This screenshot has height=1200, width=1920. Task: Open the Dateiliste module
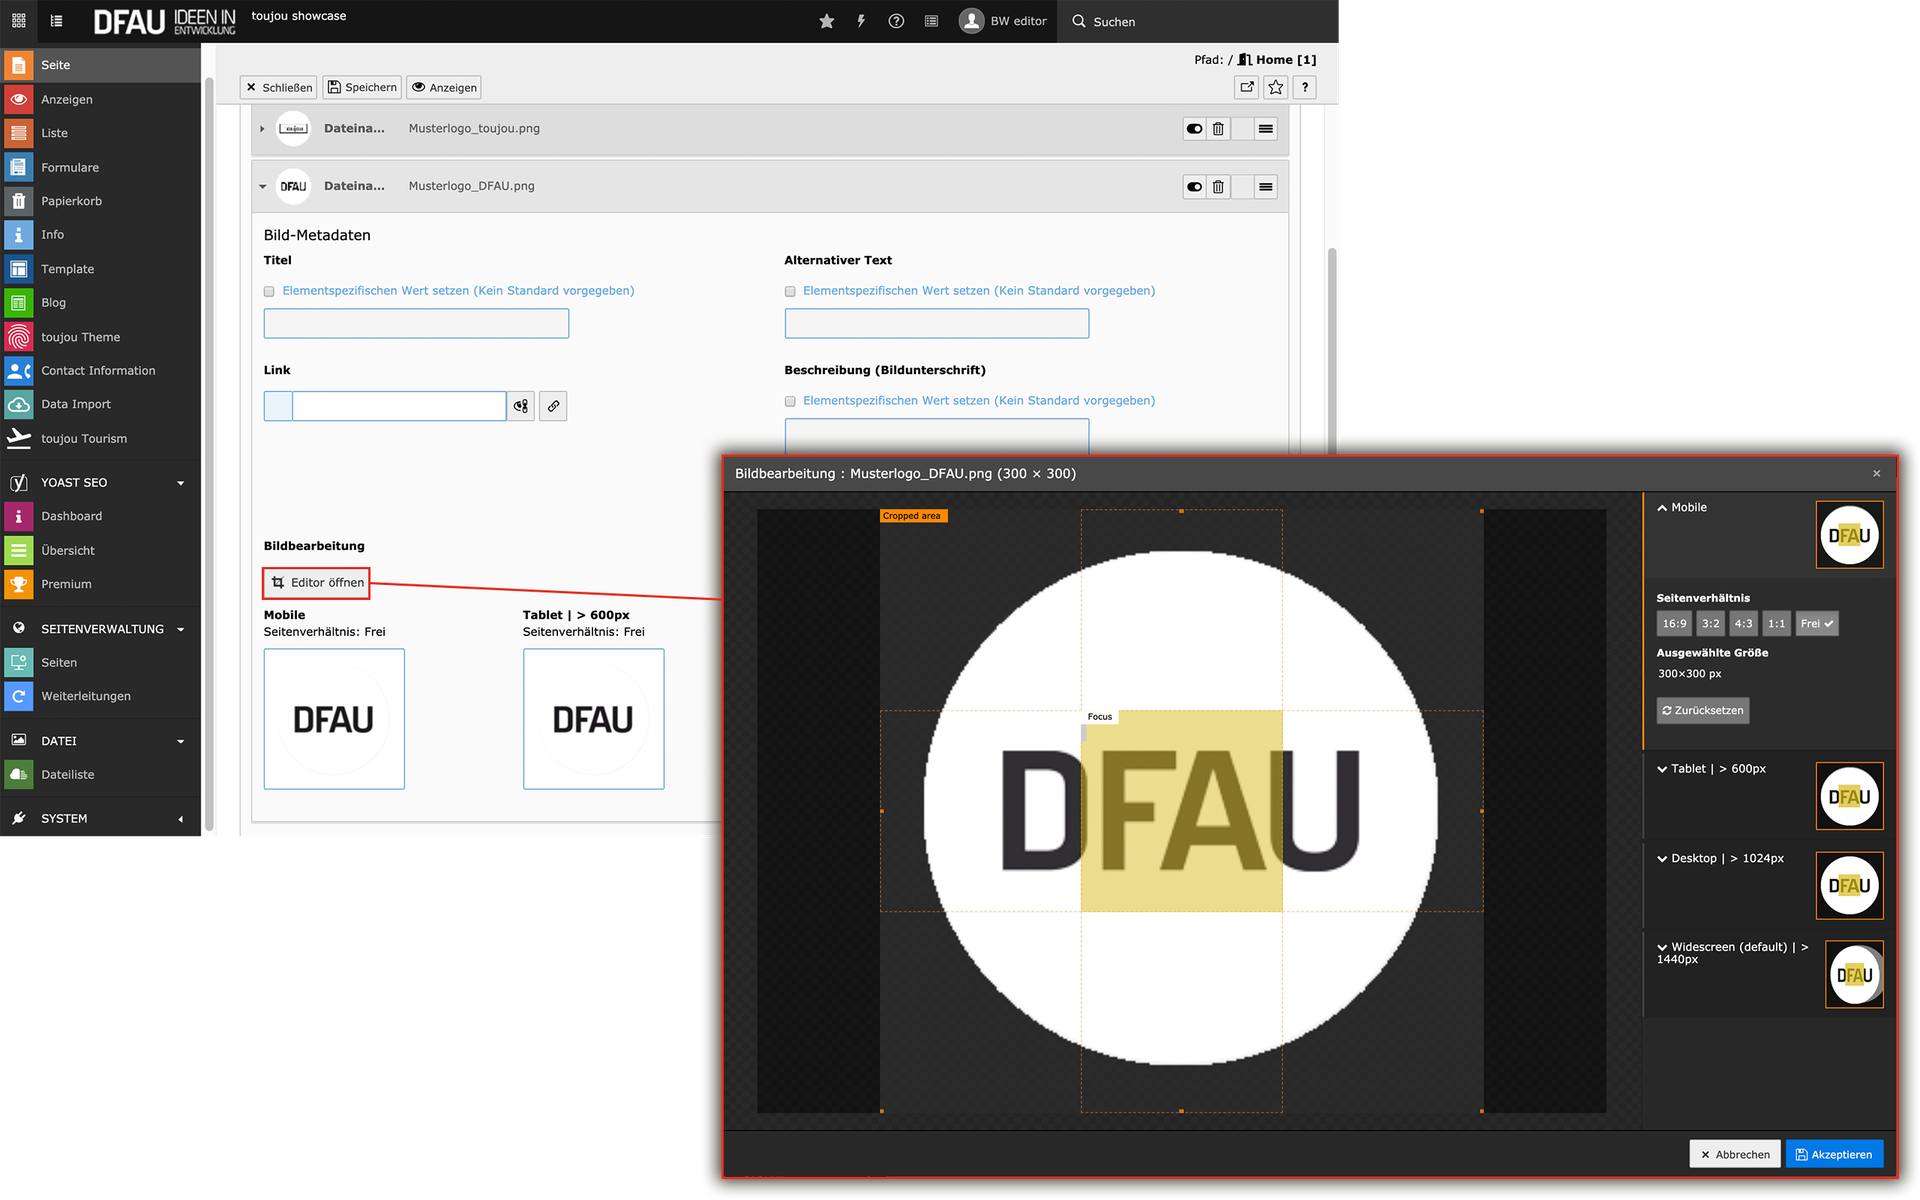click(x=68, y=775)
